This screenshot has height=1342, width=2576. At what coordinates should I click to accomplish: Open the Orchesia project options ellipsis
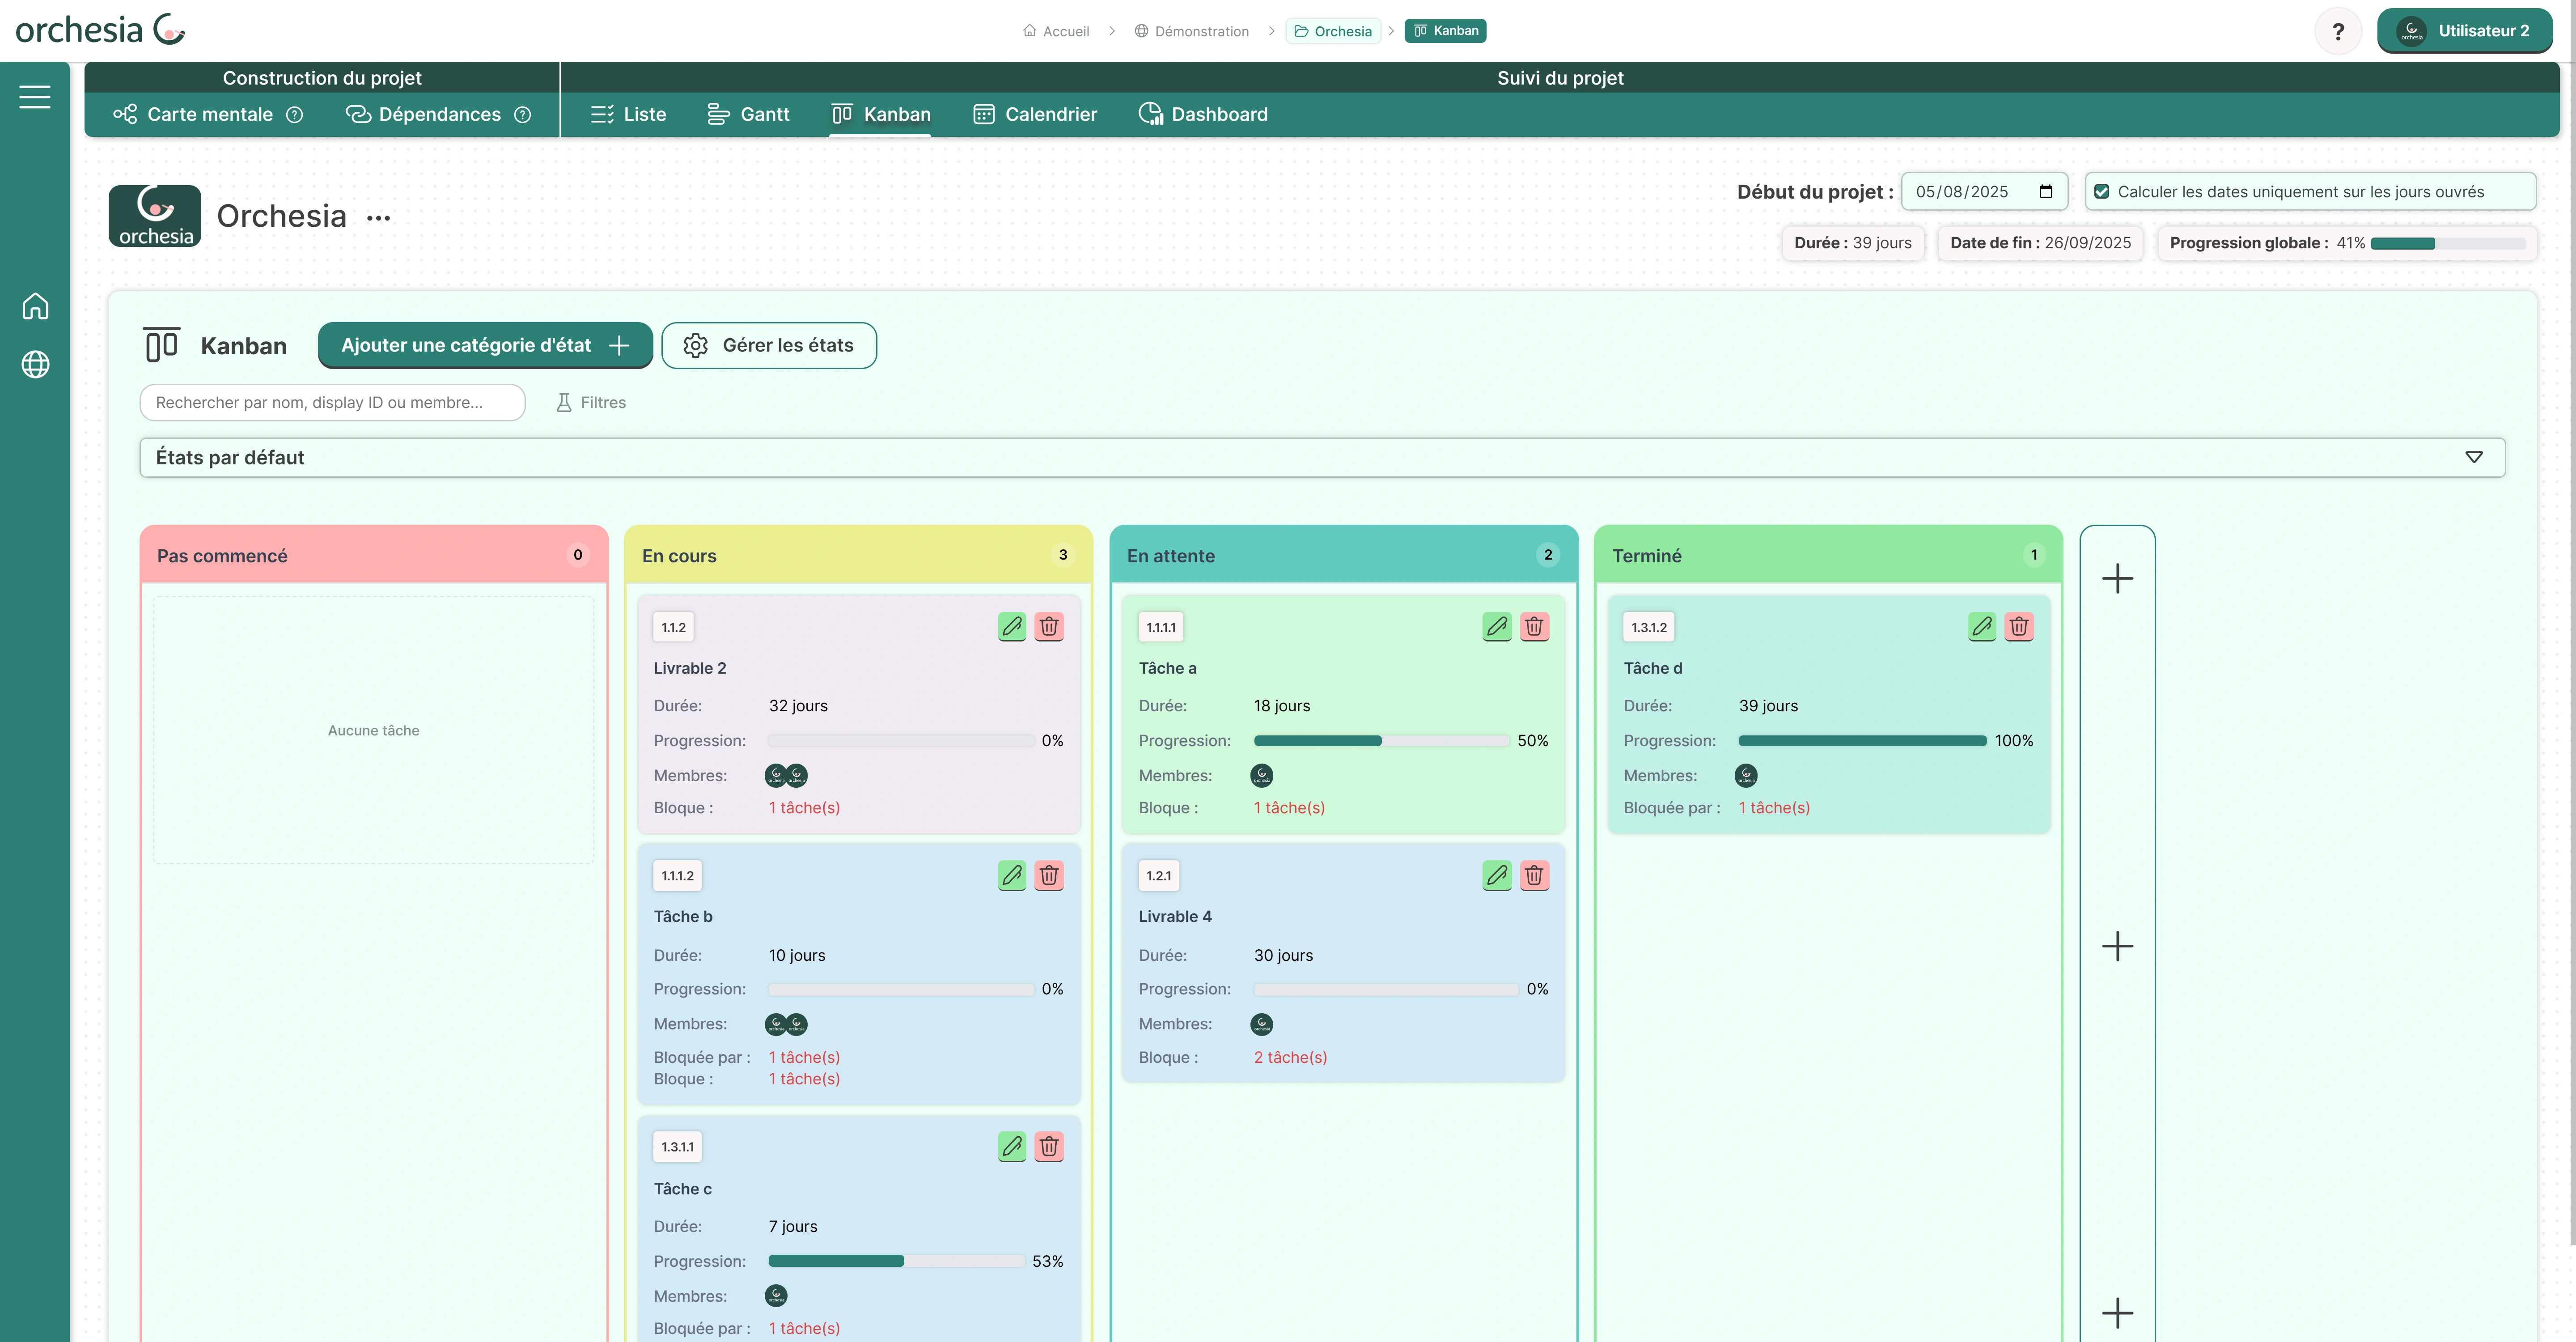378,218
